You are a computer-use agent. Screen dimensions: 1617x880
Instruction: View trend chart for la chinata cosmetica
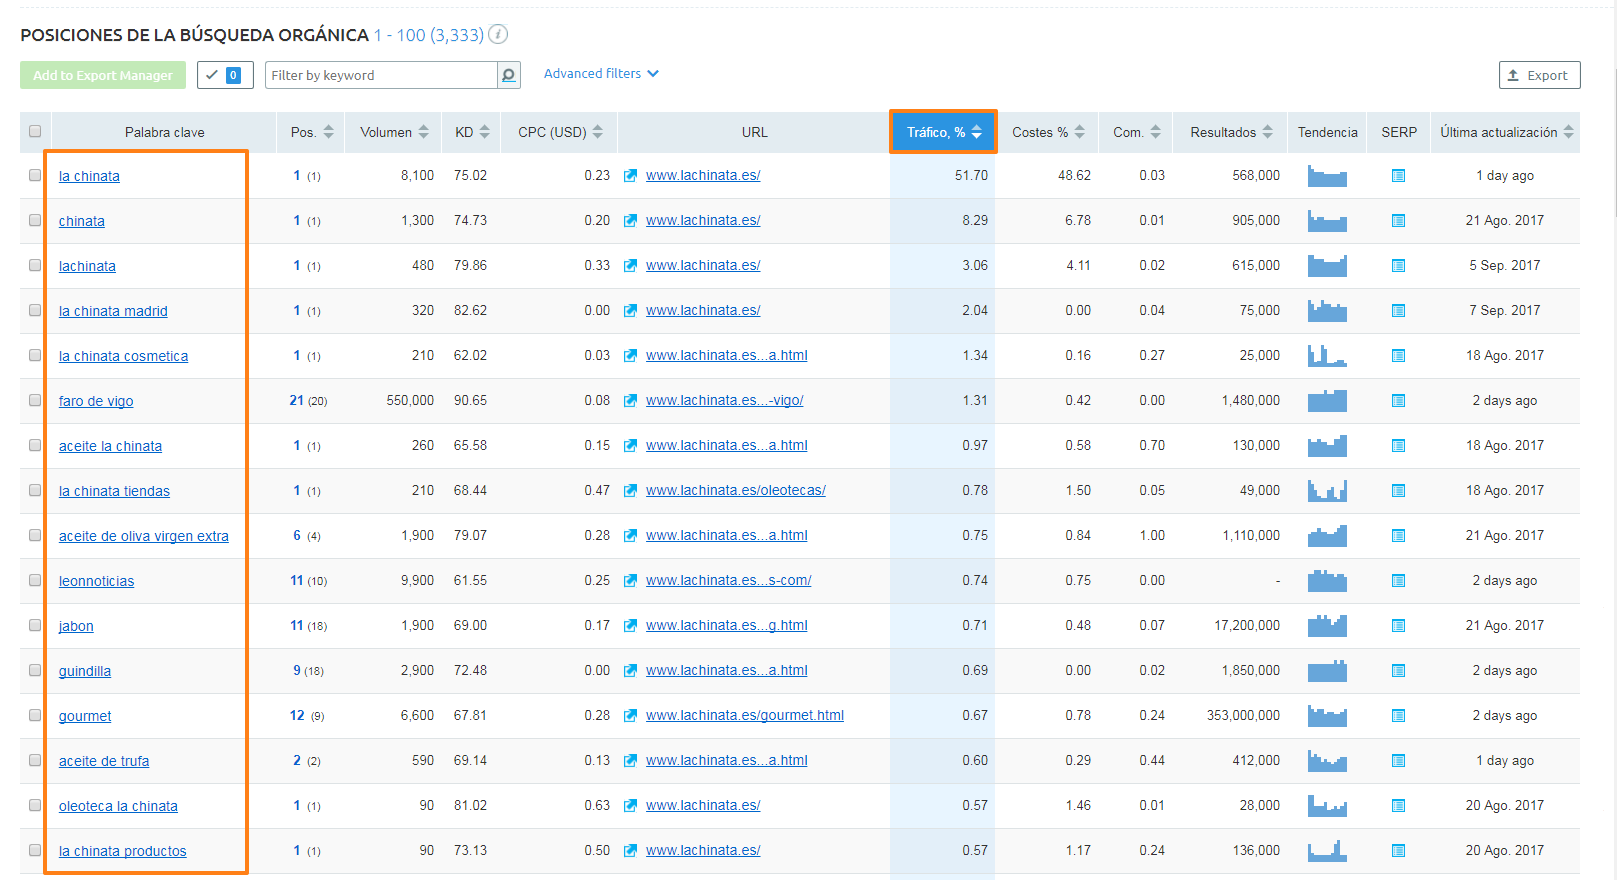1327,355
